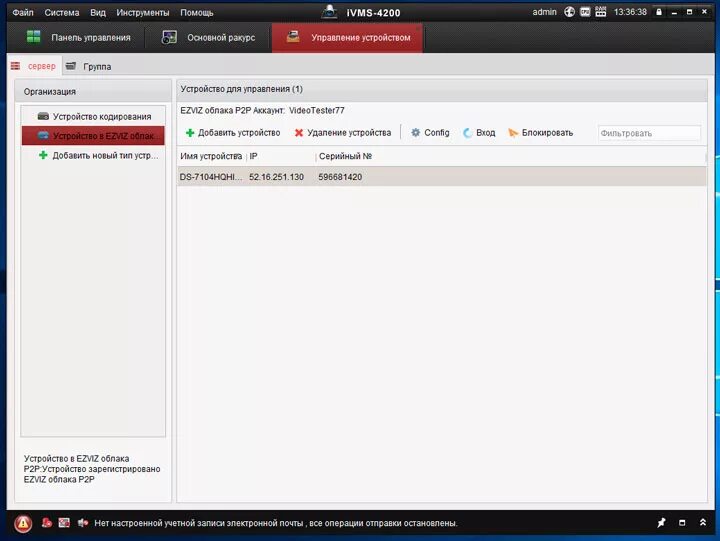Image resolution: width=720 pixels, height=541 pixels.
Task: Maximize the alarm panel window icon
Action: tap(682, 523)
